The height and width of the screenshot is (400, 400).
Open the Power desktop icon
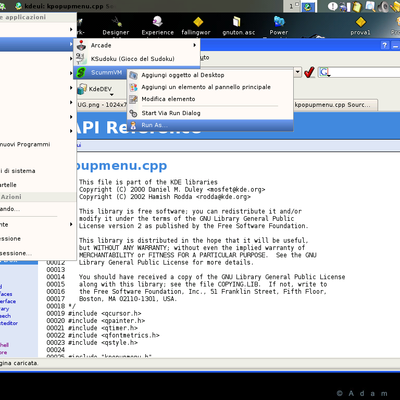point(279,26)
